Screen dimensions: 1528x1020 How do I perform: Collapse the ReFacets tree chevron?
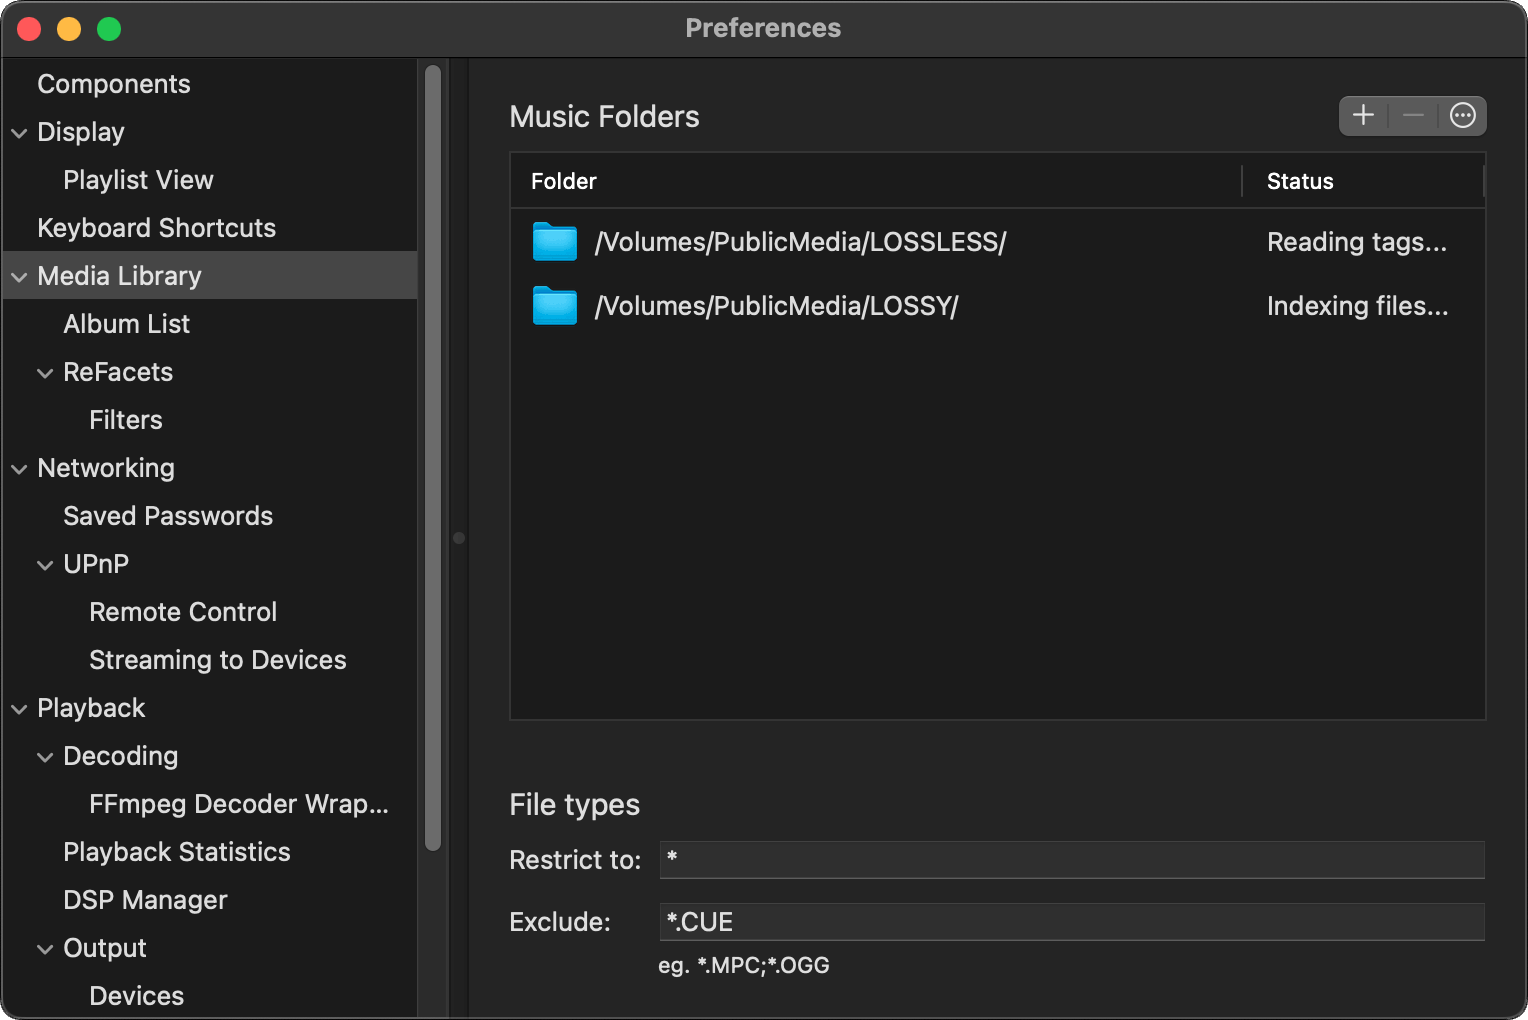[x=45, y=373]
